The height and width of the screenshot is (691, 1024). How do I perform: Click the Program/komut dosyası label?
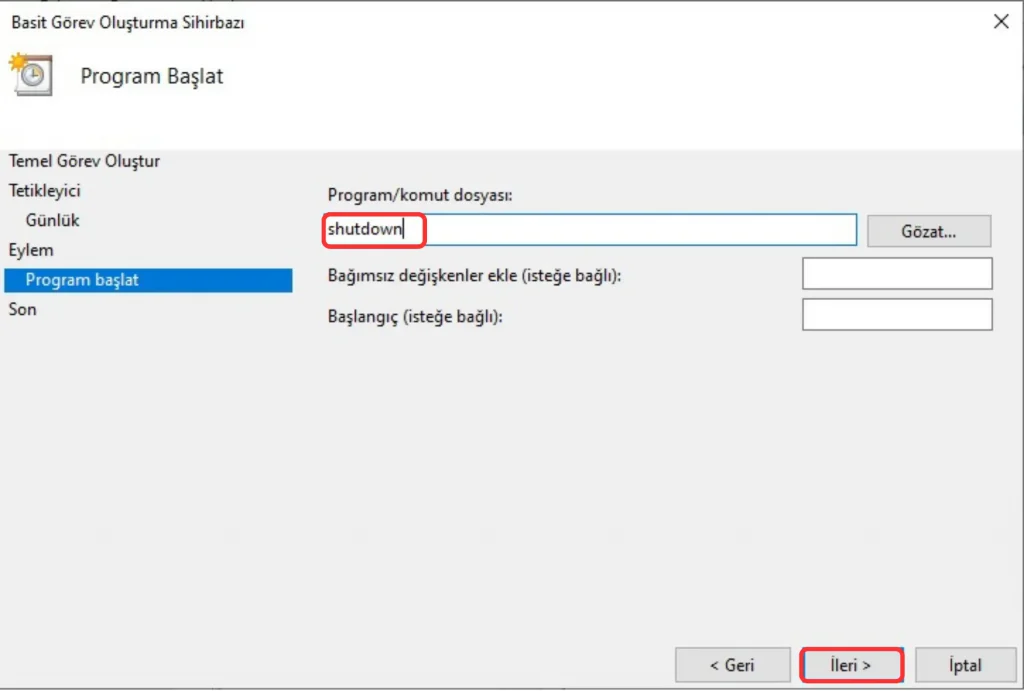click(419, 196)
